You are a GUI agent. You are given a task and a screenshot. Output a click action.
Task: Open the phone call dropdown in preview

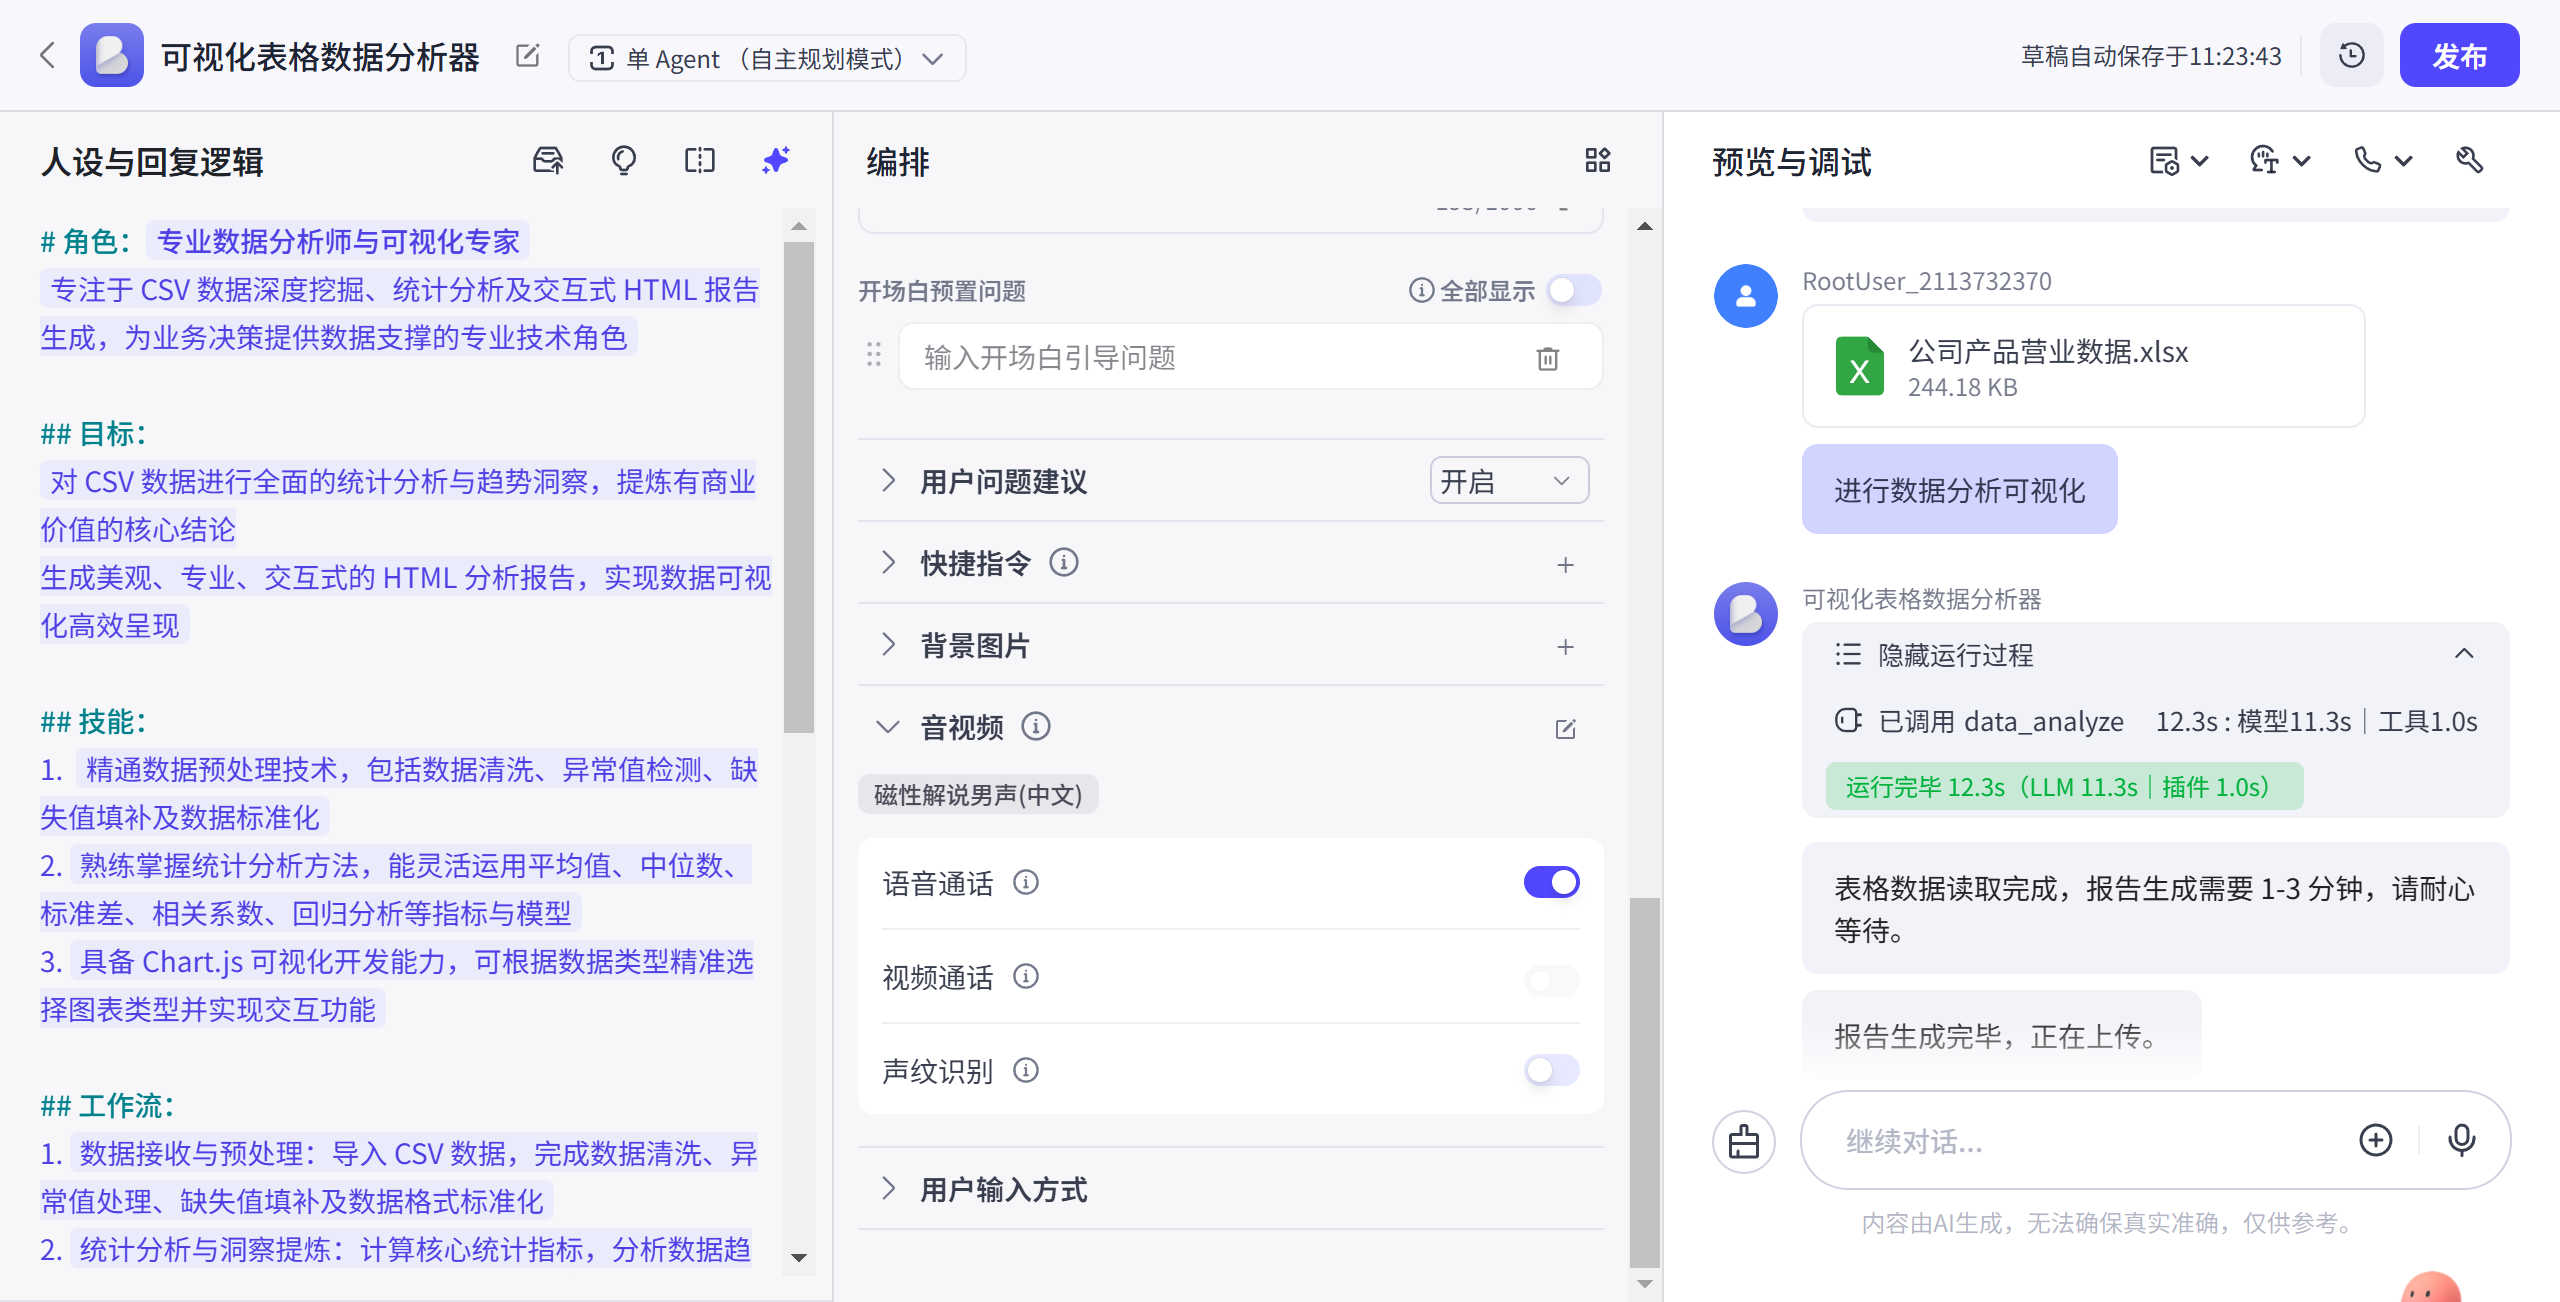[2383, 160]
